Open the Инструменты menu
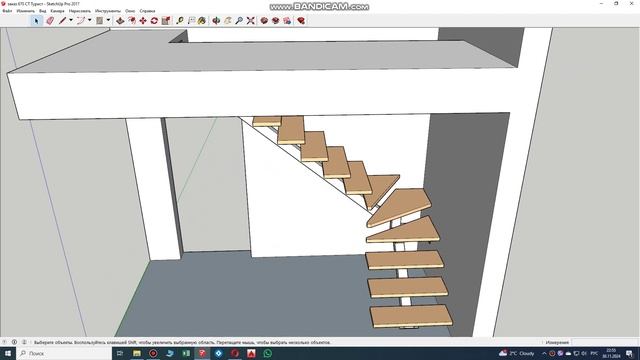Viewport: 640px width, 360px height. pyautogui.click(x=108, y=11)
